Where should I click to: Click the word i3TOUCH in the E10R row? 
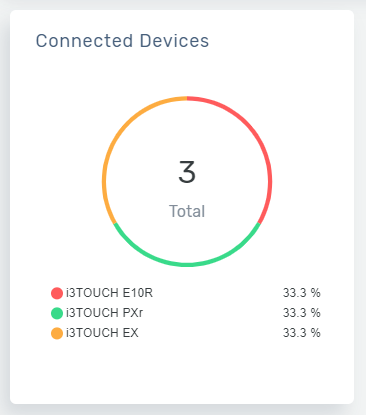coord(92,293)
